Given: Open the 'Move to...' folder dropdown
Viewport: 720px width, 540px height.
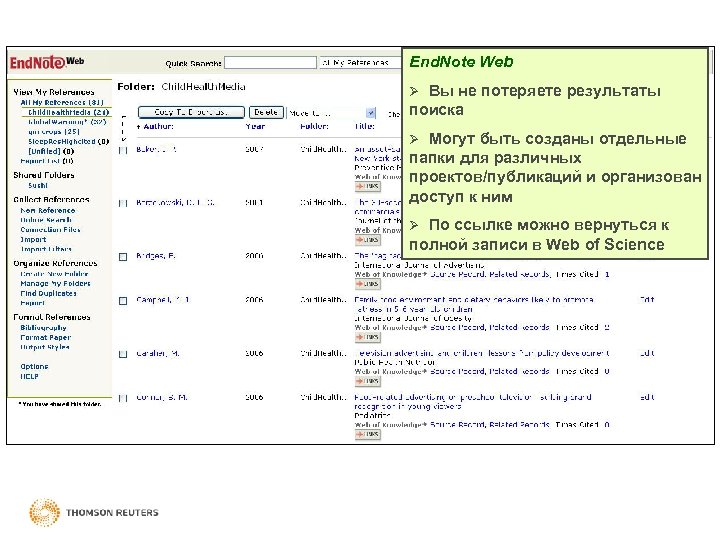Looking at the screenshot, I should click(x=332, y=113).
